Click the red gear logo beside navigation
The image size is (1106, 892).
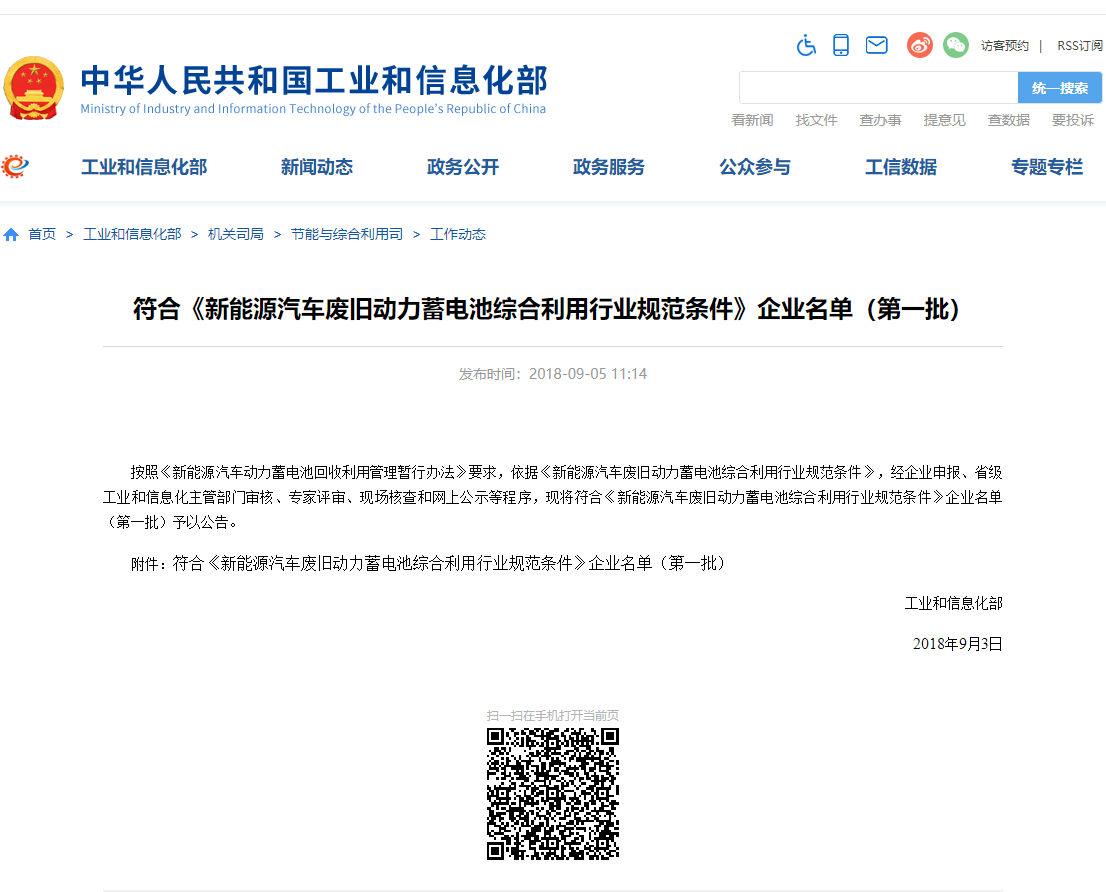(15, 166)
